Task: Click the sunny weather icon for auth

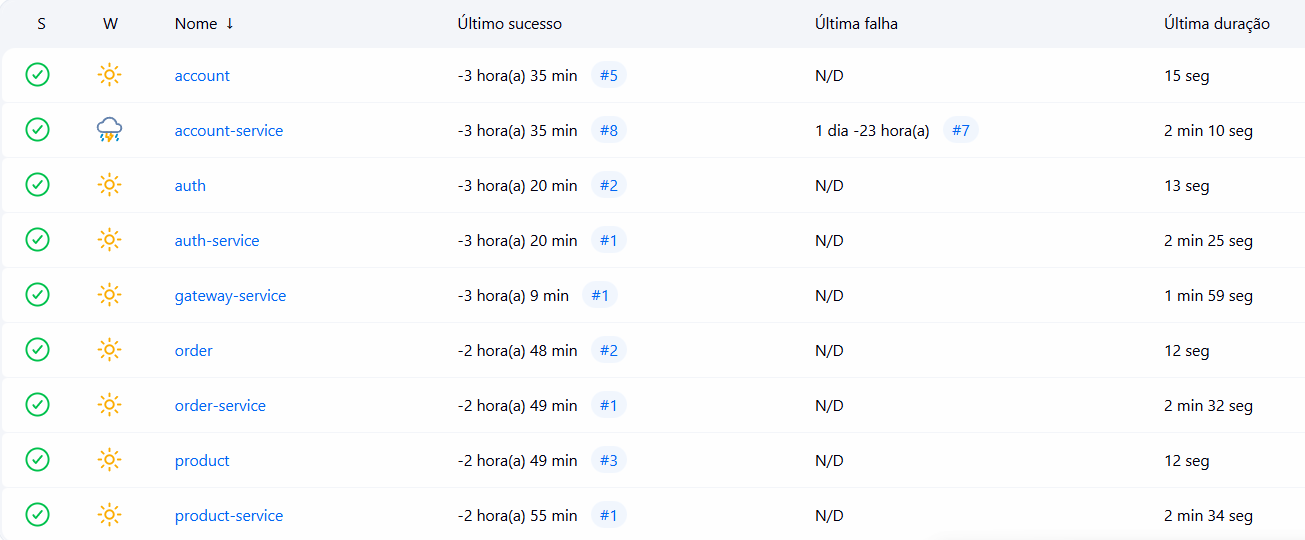Action: [110, 185]
